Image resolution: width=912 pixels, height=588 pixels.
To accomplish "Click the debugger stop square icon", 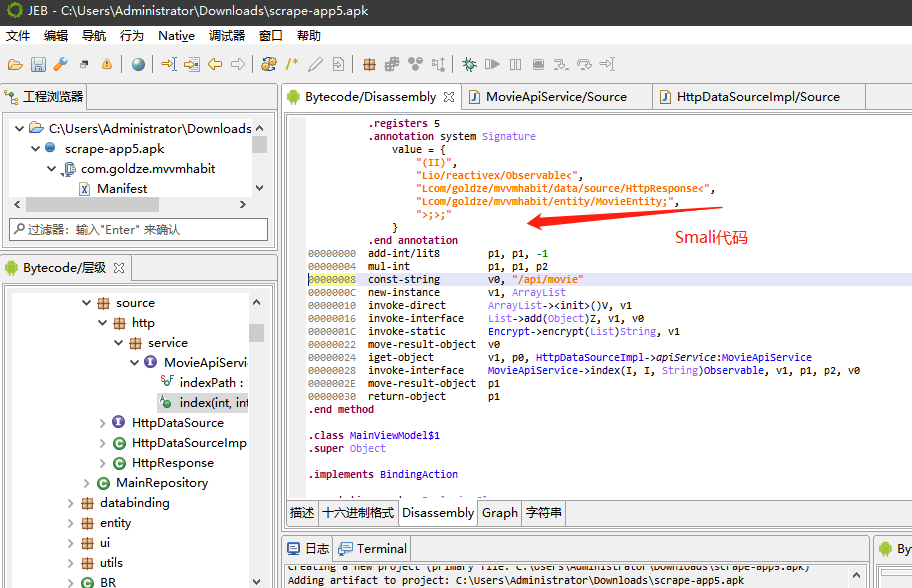I will pyautogui.click(x=539, y=64).
